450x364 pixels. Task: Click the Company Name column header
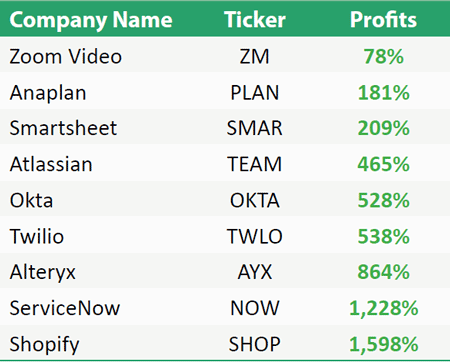[91, 20]
